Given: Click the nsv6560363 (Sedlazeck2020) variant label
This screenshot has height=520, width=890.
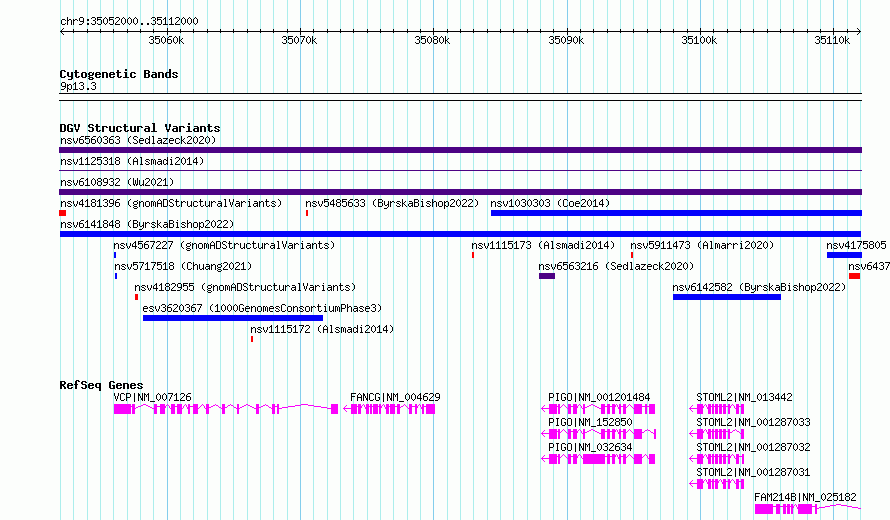Looking at the screenshot, I should [138, 140].
